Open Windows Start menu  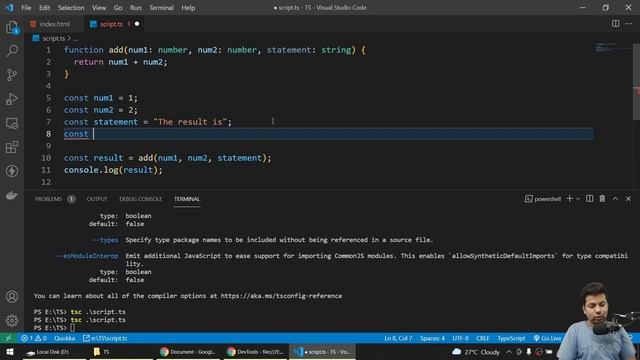[x=9, y=351]
